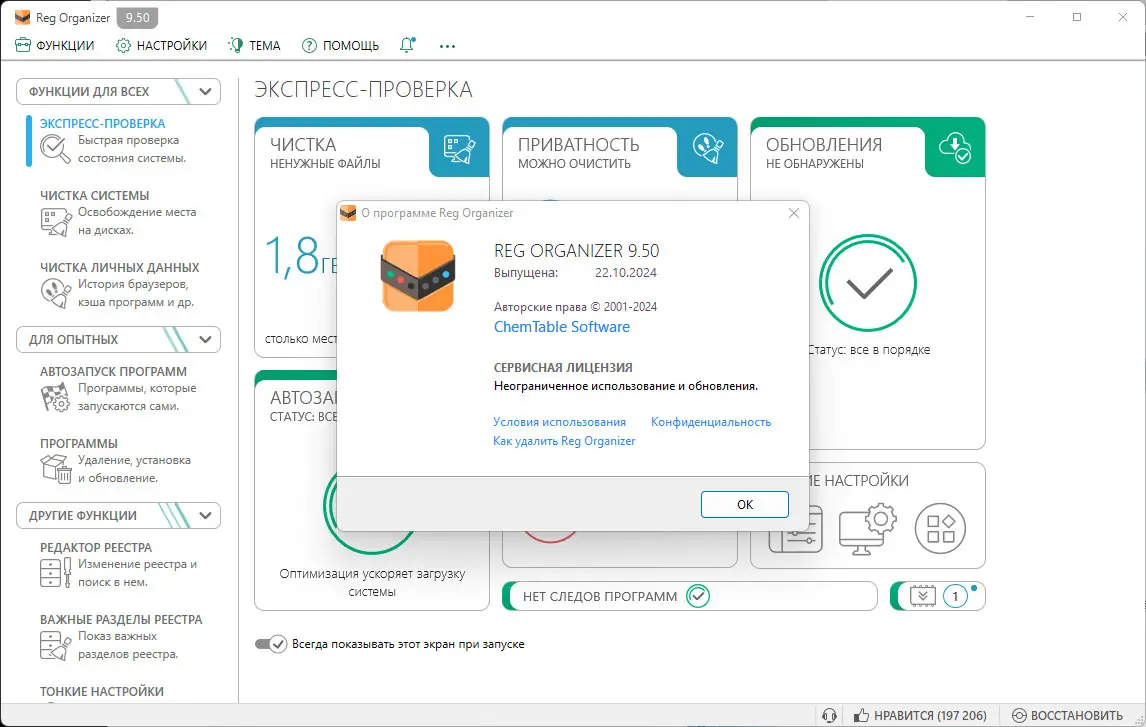1146x727 pixels.
Task: Click the release date 22.10.2024
Action: click(626, 273)
